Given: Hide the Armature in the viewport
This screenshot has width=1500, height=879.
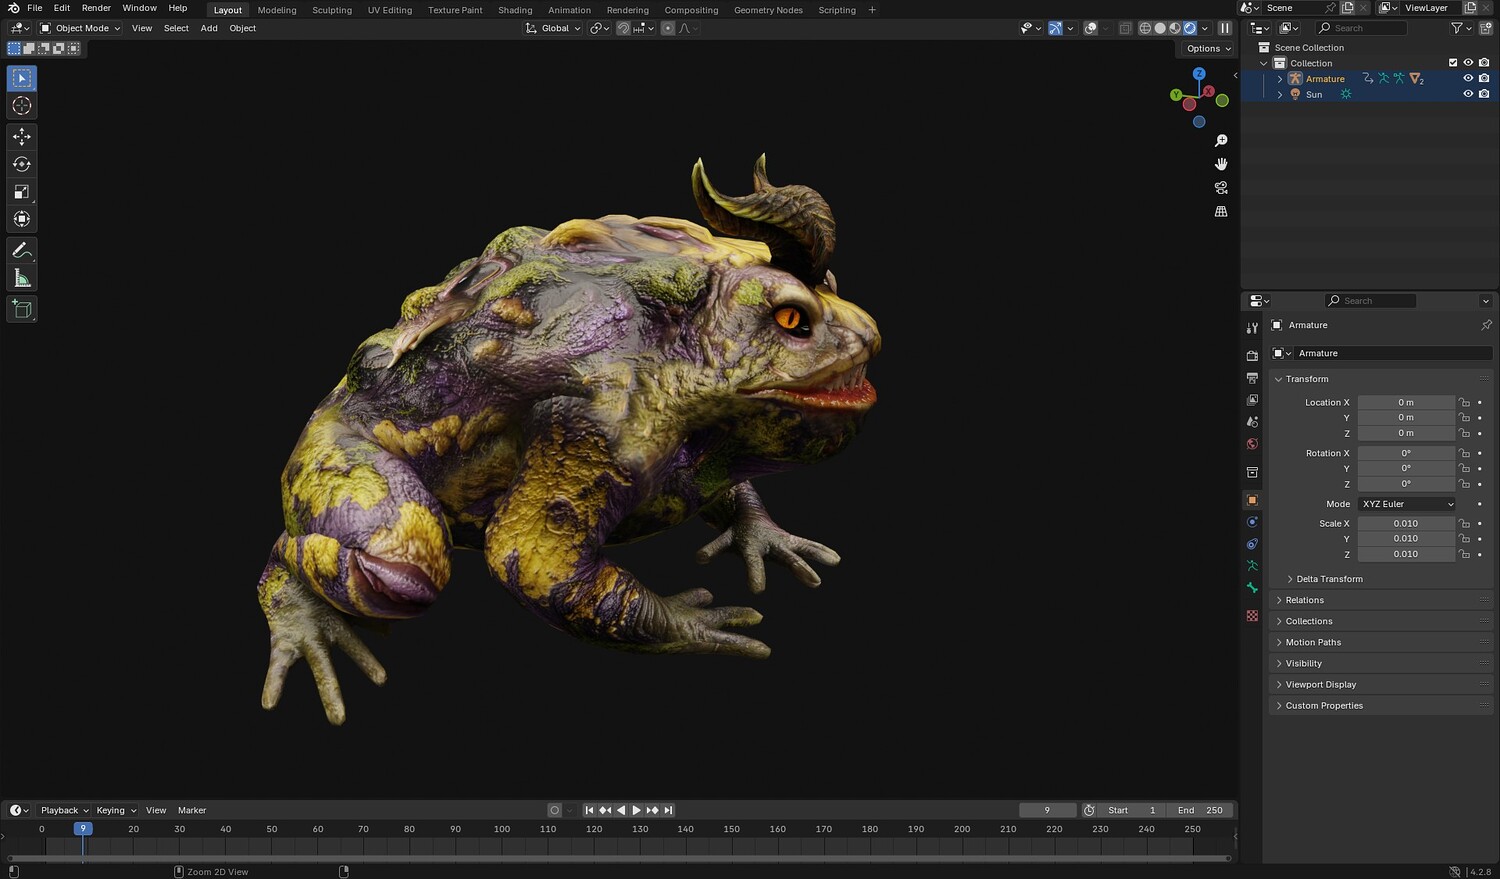Looking at the screenshot, I should (x=1468, y=78).
